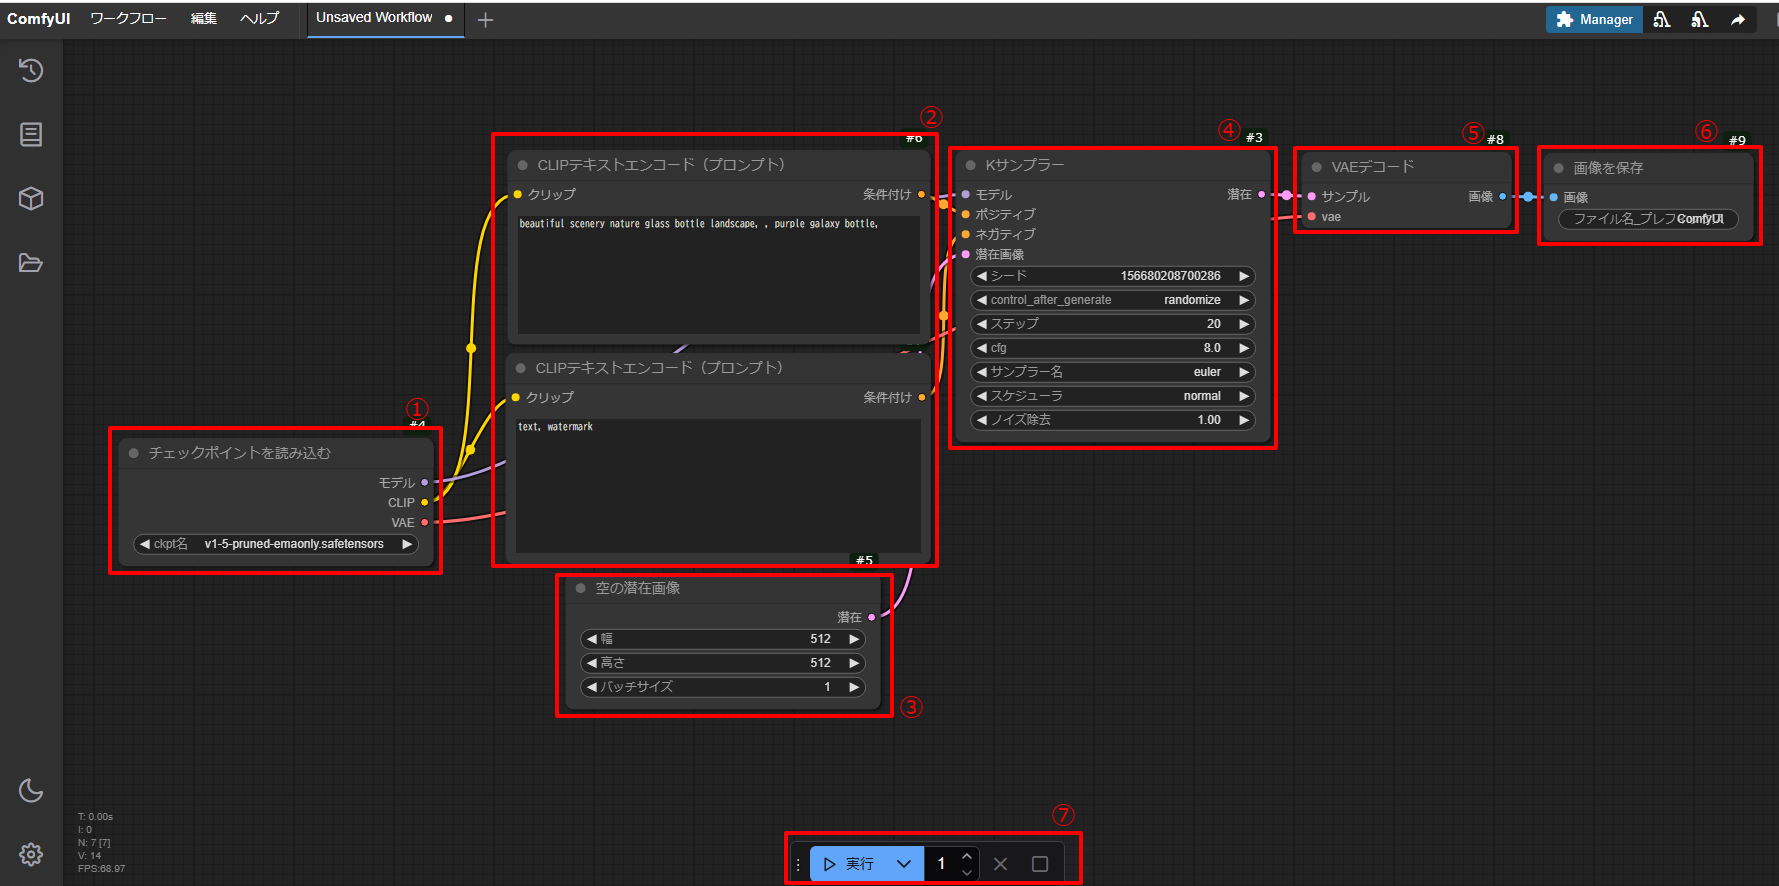
Task: Open the model library cube icon
Action: 31,198
